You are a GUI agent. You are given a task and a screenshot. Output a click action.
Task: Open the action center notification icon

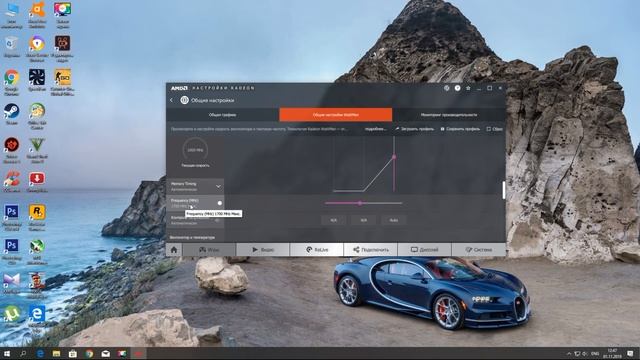click(631, 353)
